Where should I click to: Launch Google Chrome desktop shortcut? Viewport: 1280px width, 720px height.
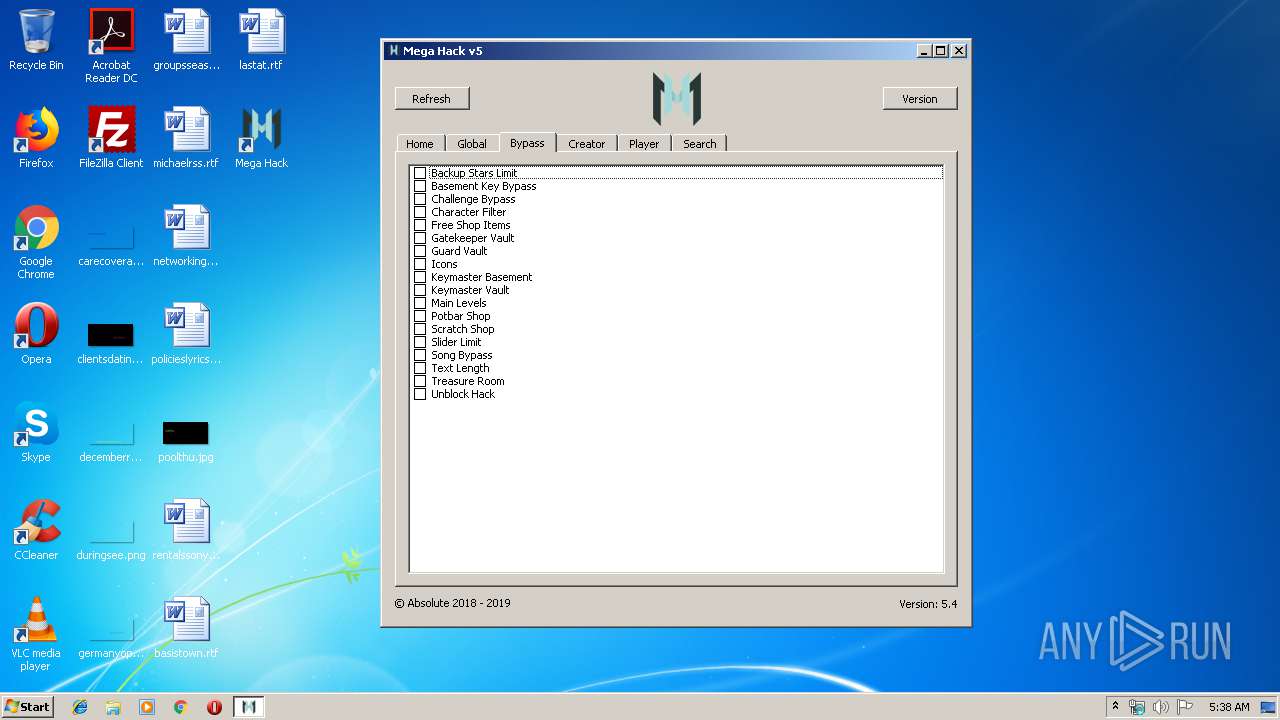point(36,242)
